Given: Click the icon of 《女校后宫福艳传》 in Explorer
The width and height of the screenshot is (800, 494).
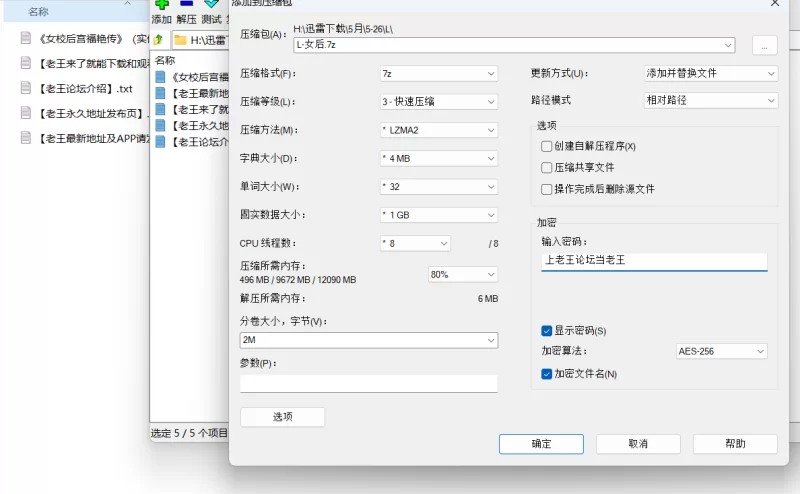Looking at the screenshot, I should pos(26,38).
